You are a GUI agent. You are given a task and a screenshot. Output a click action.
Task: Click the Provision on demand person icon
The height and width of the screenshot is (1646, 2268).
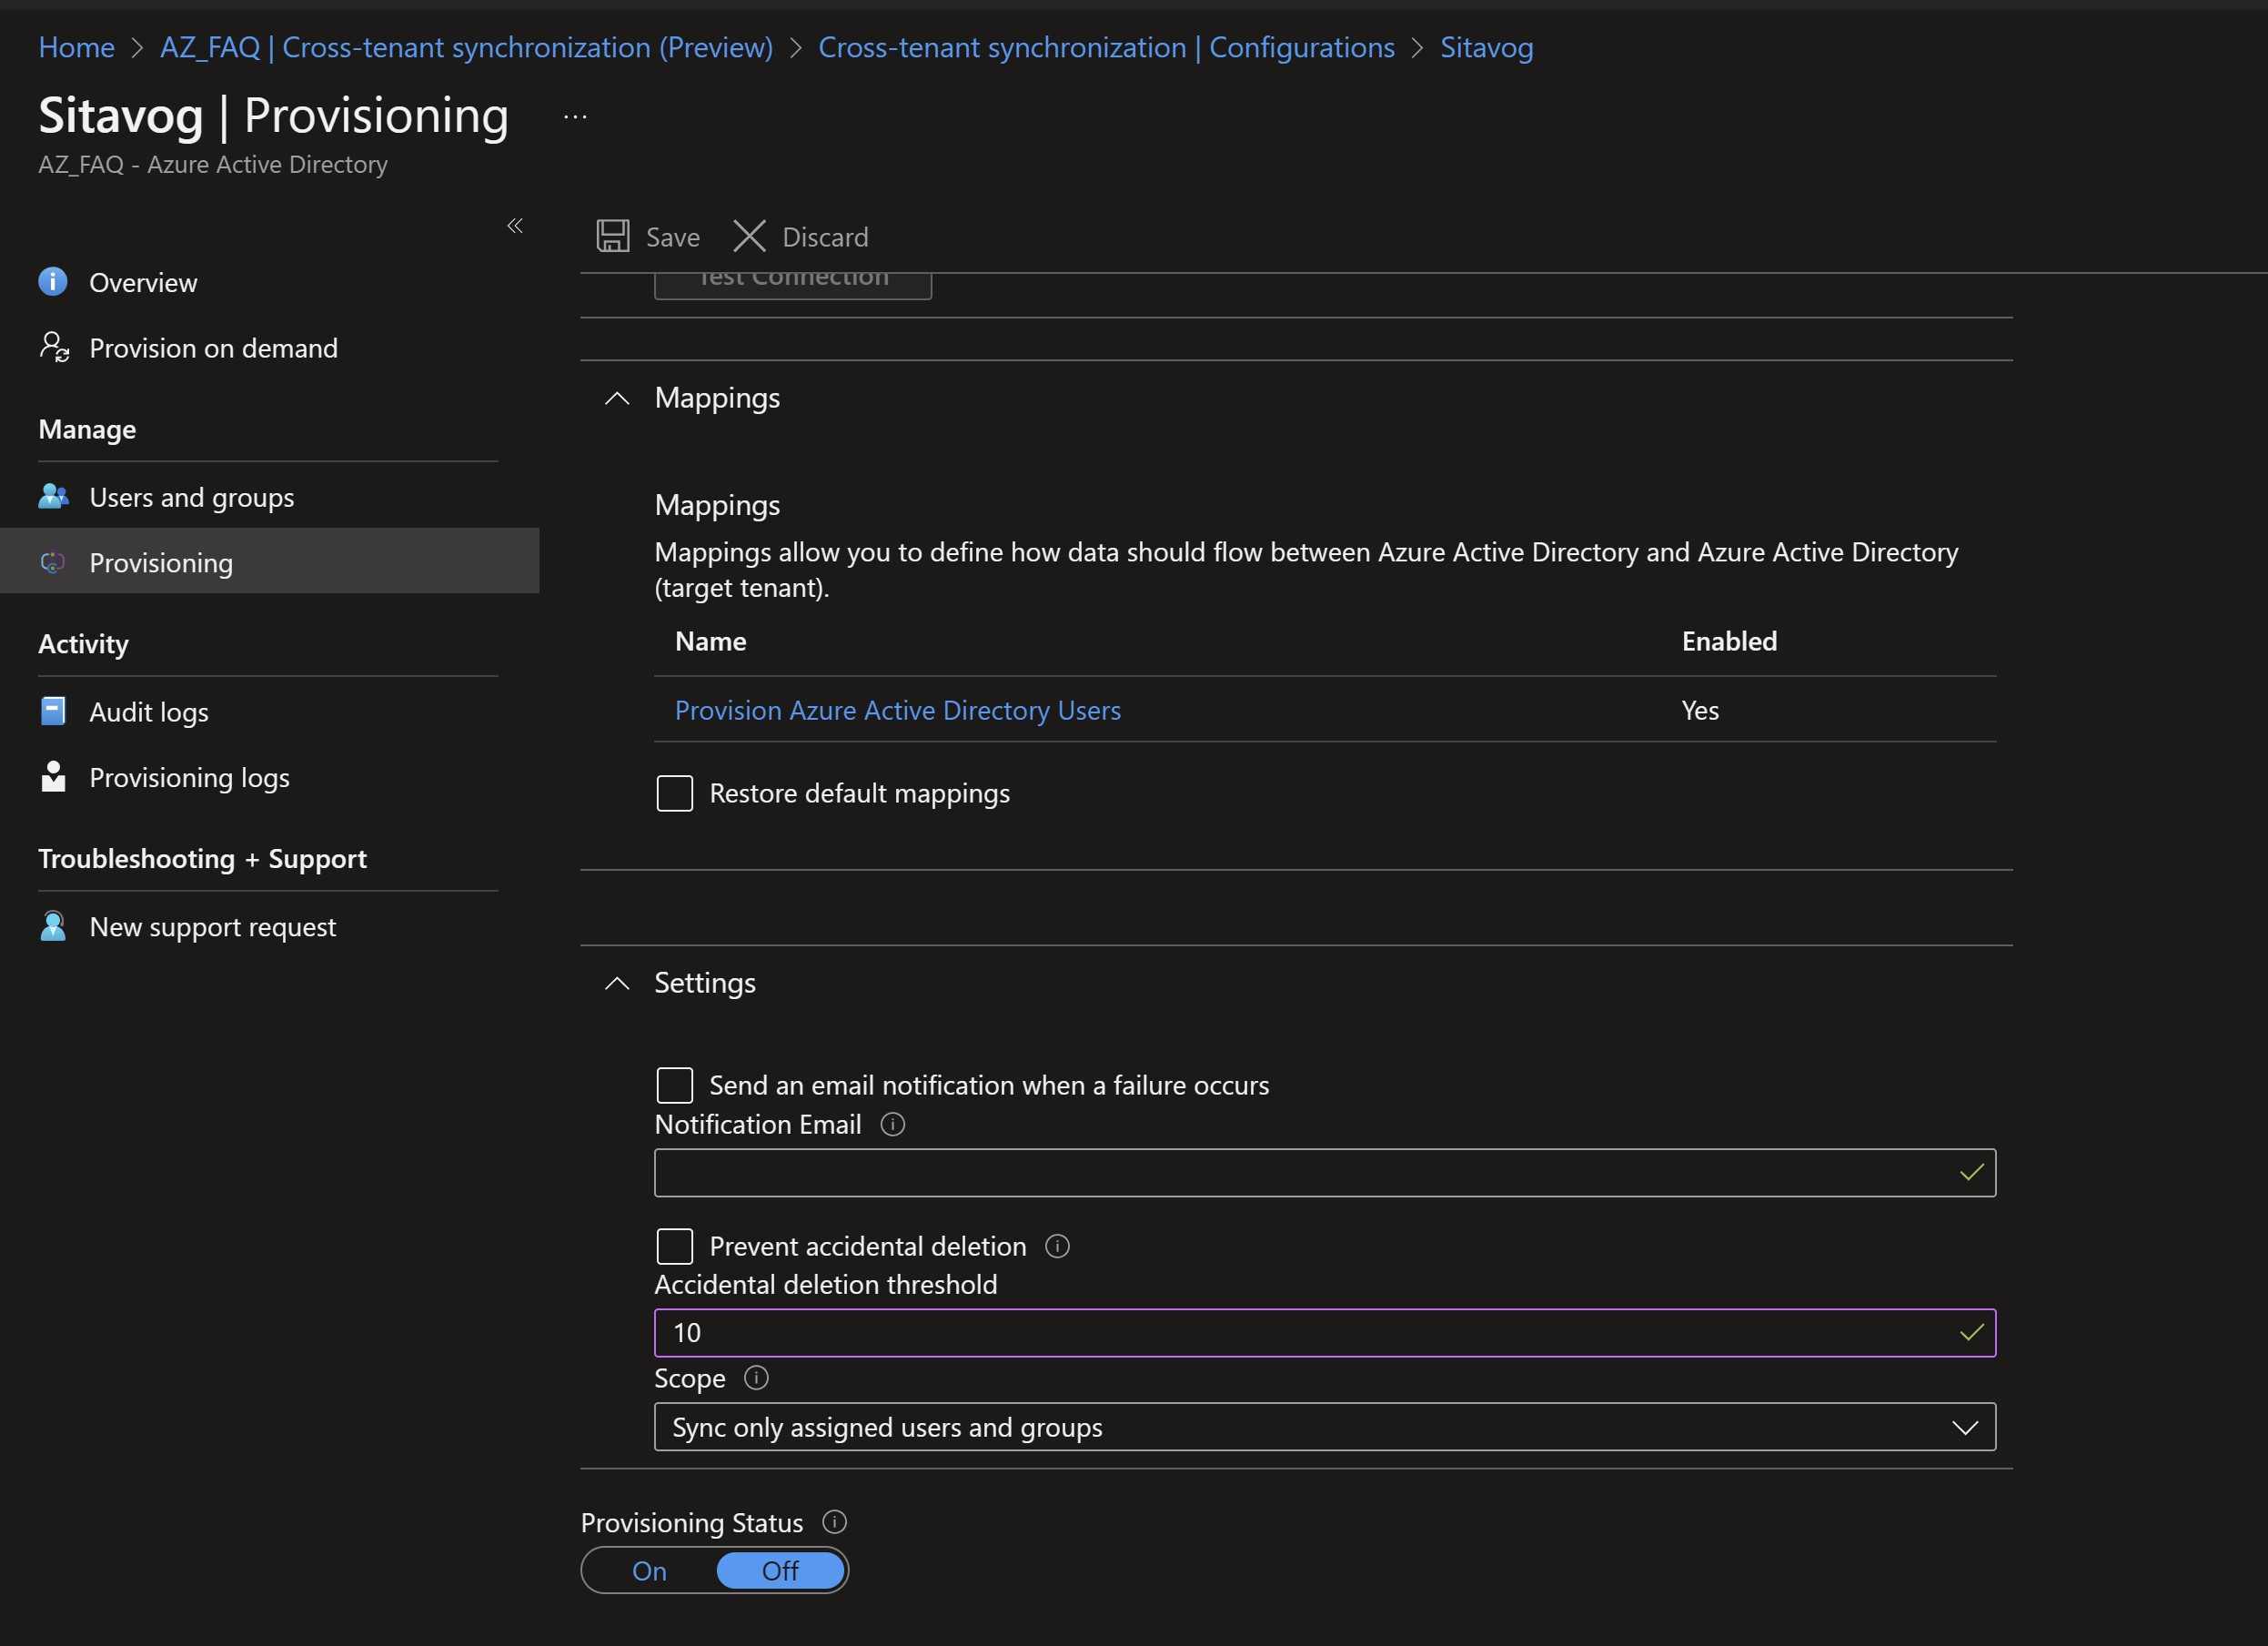[x=54, y=347]
